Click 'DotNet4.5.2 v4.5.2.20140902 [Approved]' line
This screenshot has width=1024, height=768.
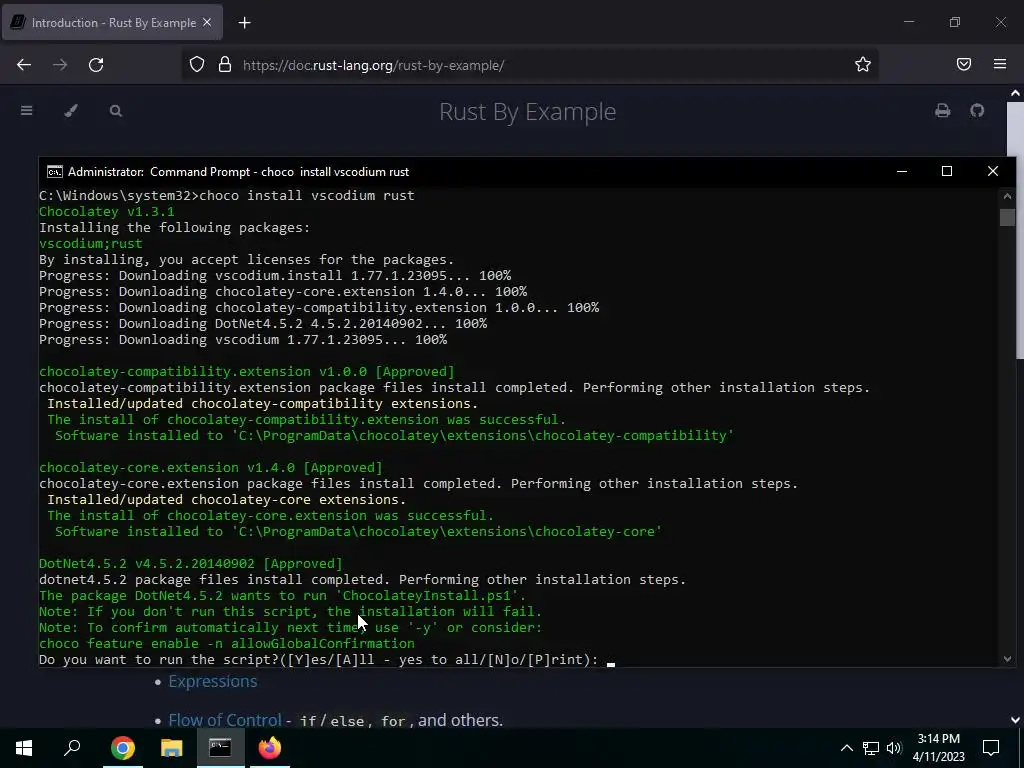(x=191, y=564)
